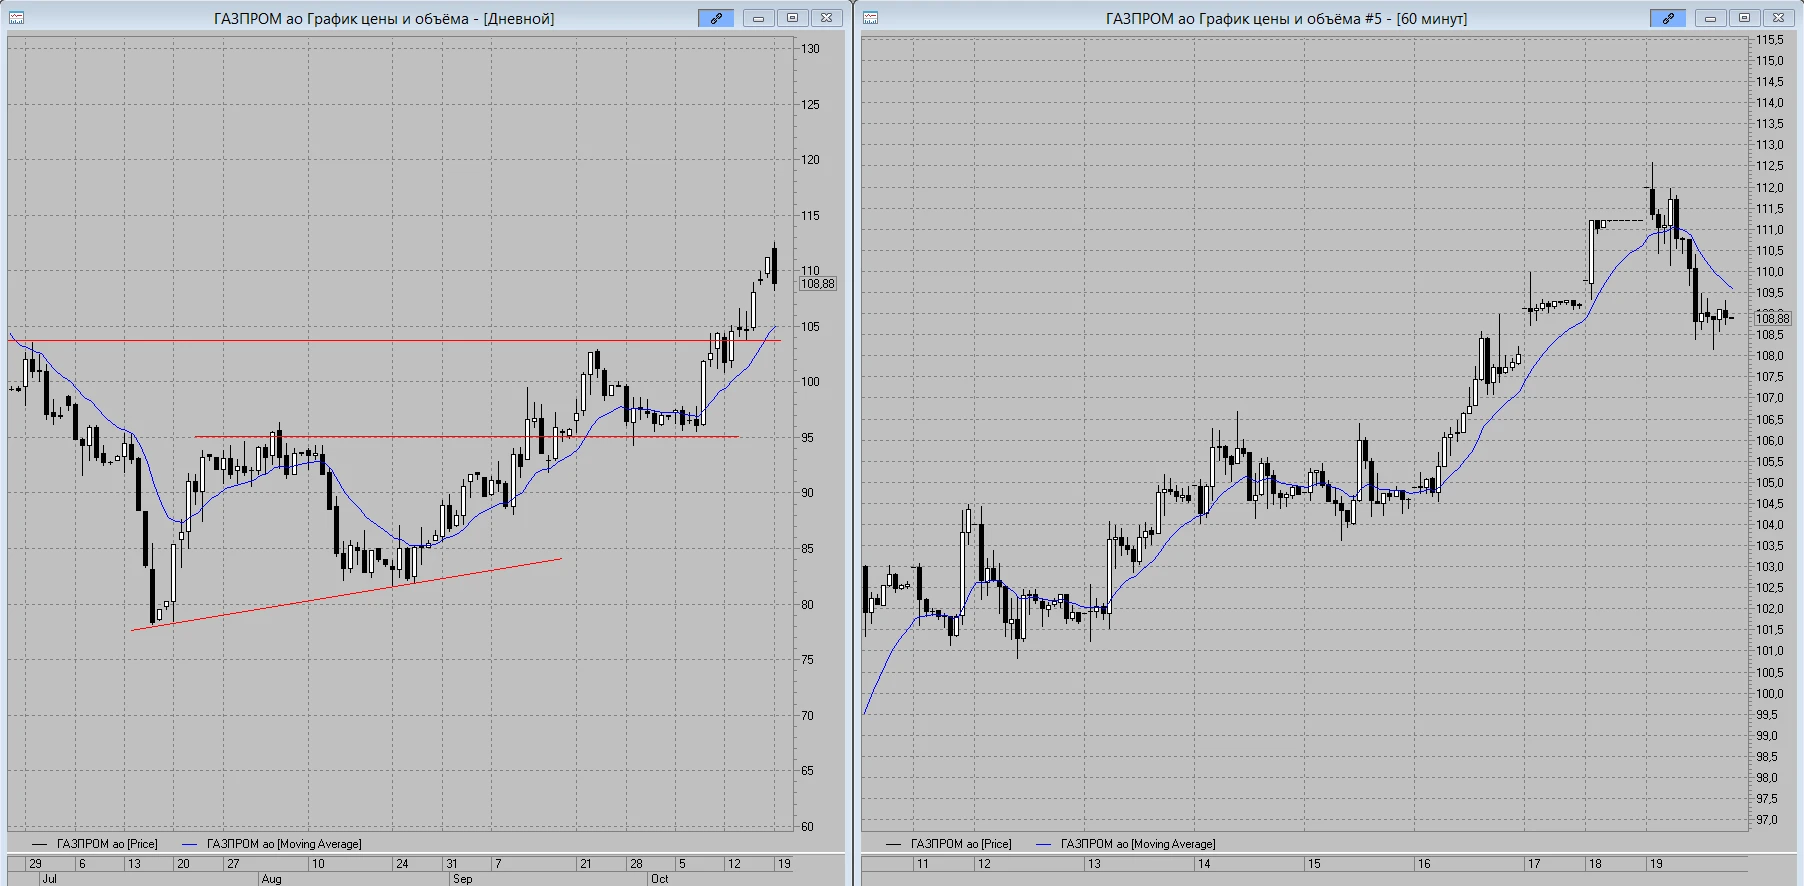The width and height of the screenshot is (1804, 886).
Task: Click the 130 price label on the daily chart axis
Action: [x=810, y=49]
